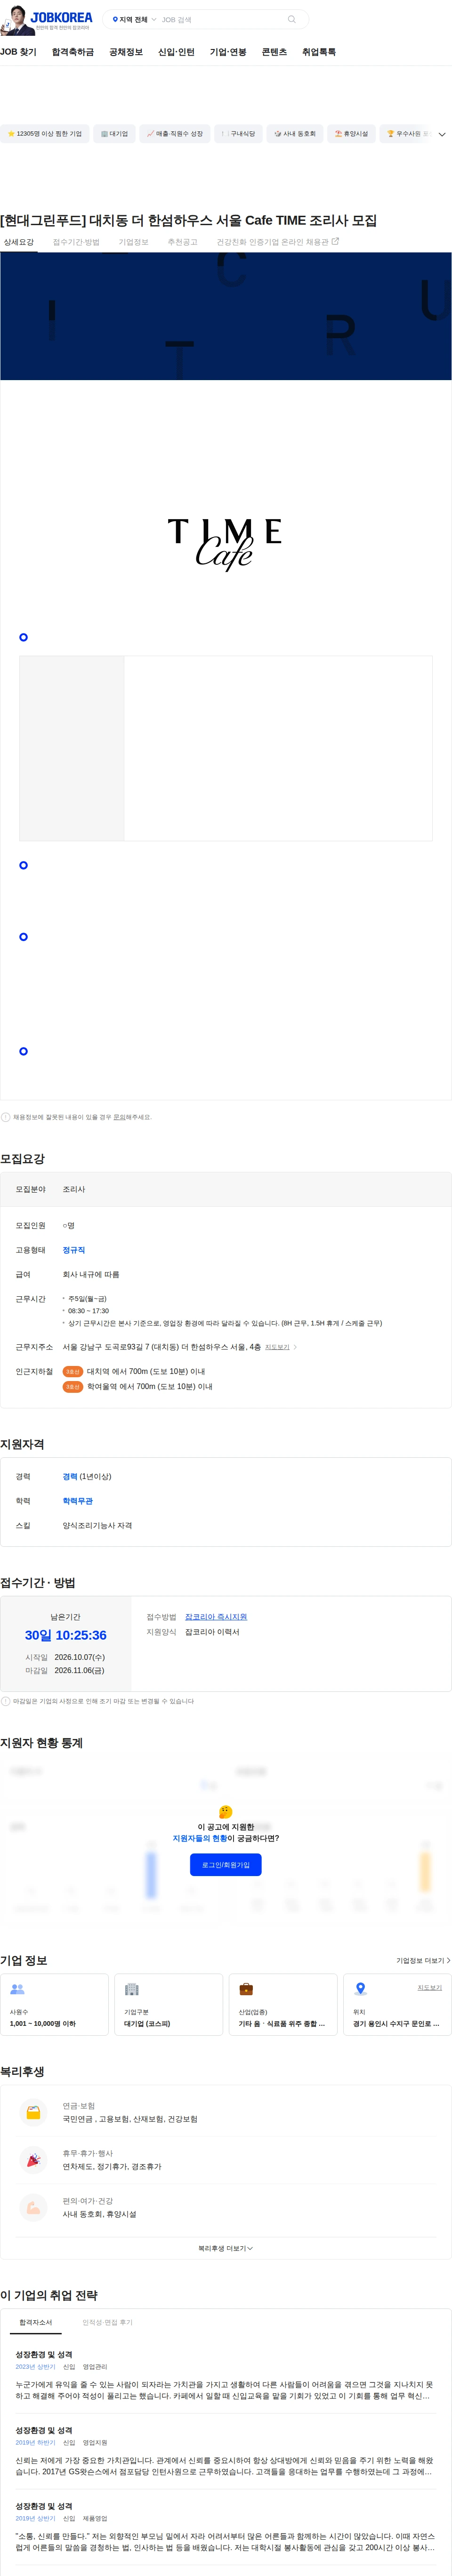
Task: Click the 정규직 employment type link
Action: pyautogui.click(x=74, y=1250)
